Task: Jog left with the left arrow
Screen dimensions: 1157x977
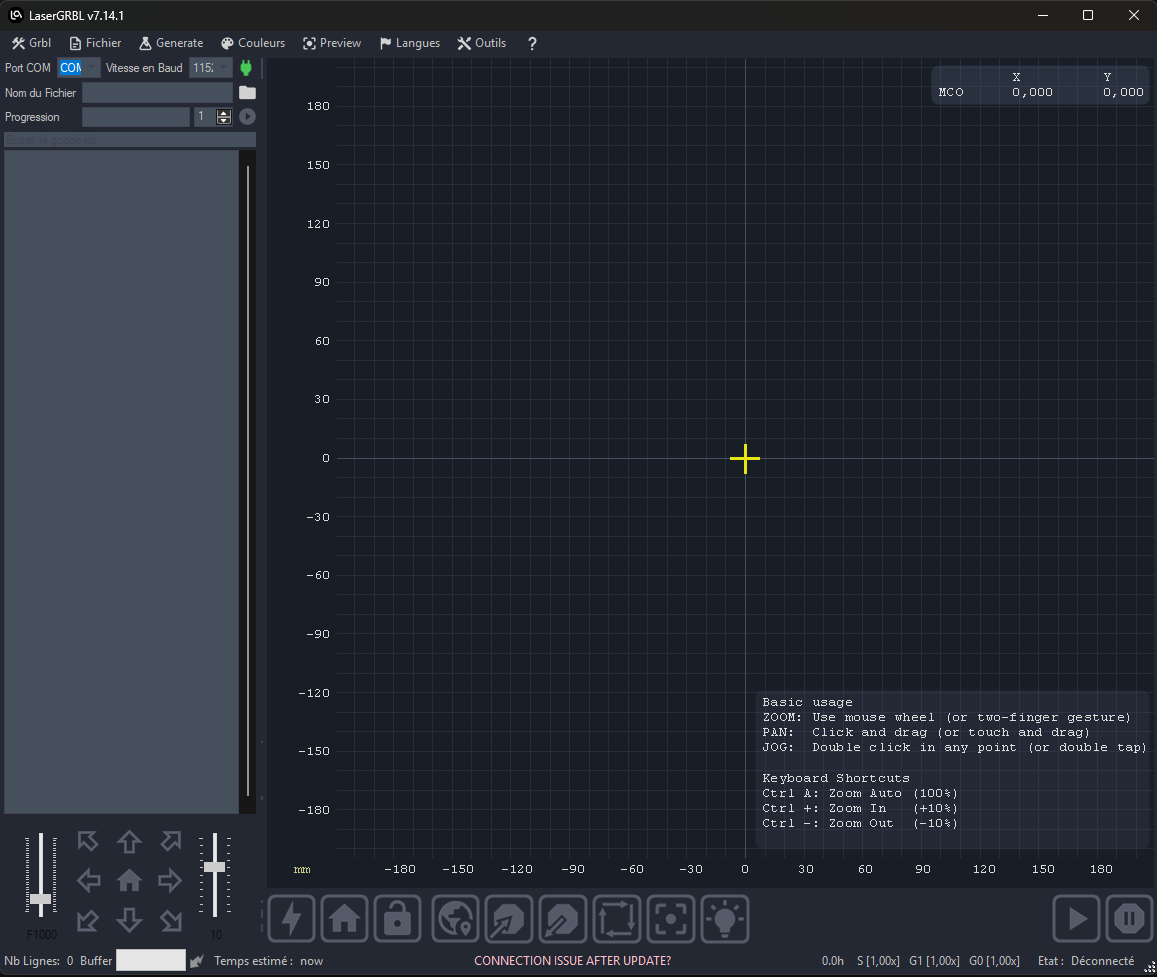Action: click(x=89, y=880)
